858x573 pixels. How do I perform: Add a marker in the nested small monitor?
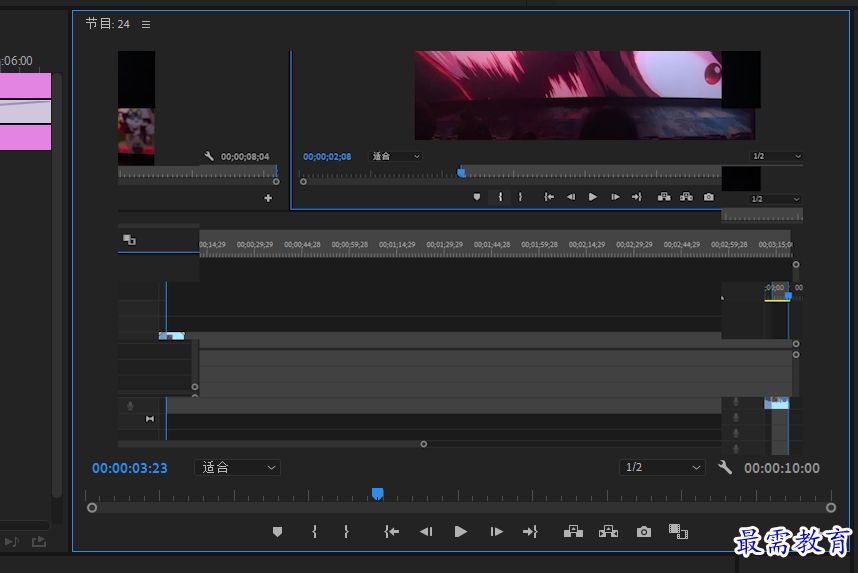(x=477, y=197)
